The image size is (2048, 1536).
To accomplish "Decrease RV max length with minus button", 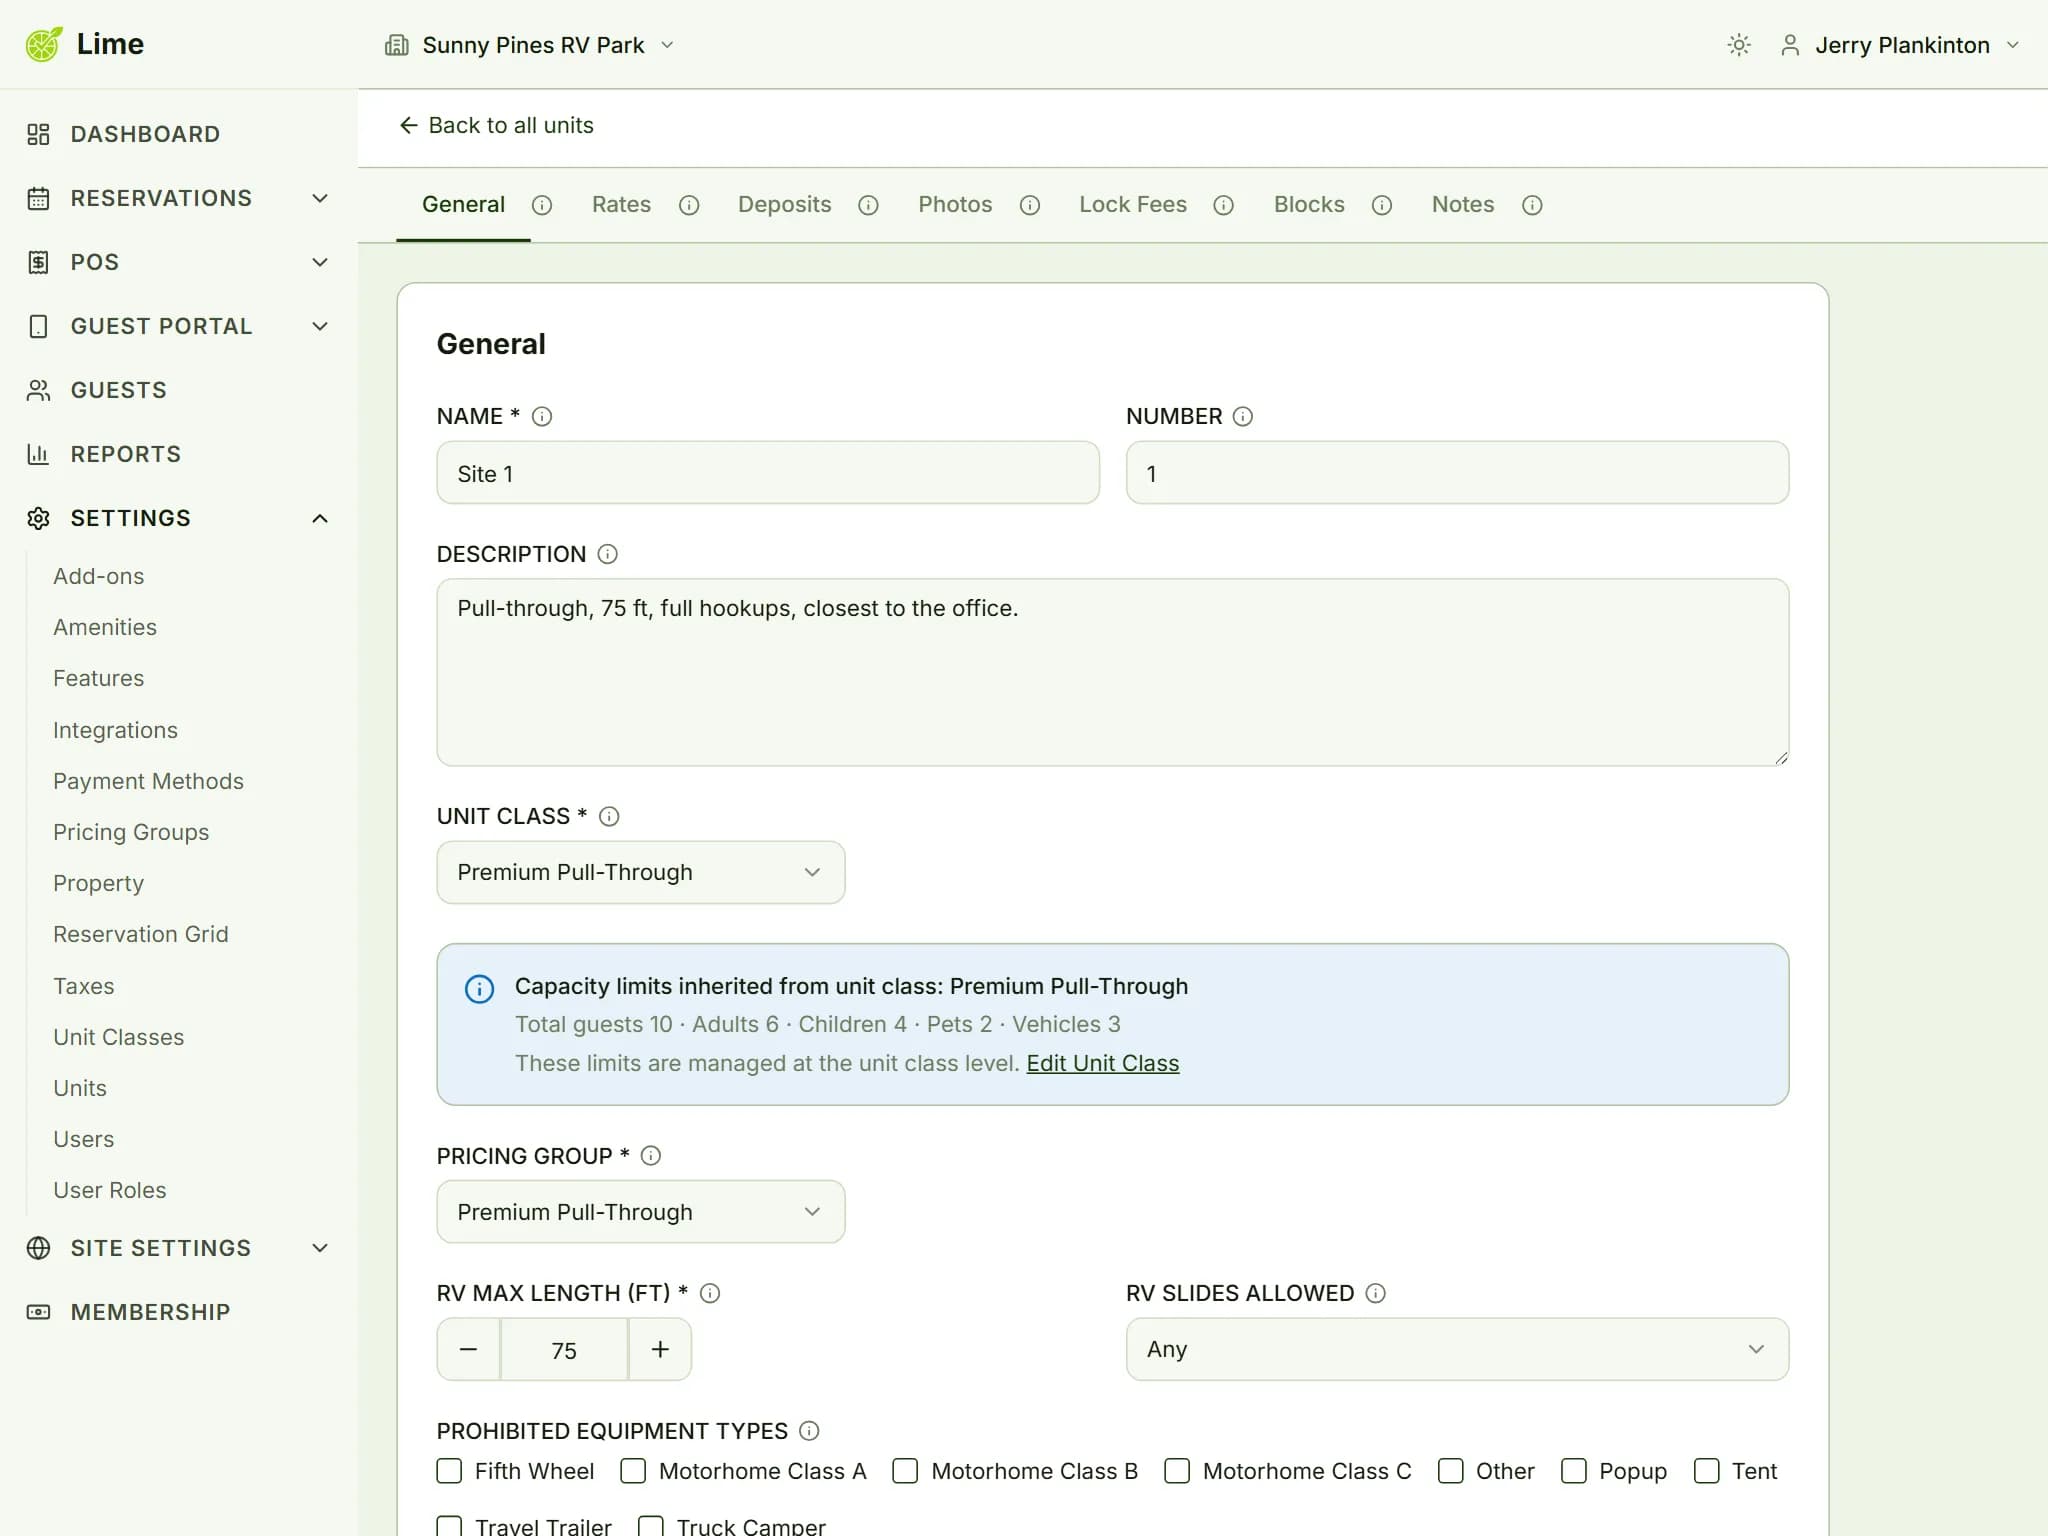I will pyautogui.click(x=468, y=1349).
